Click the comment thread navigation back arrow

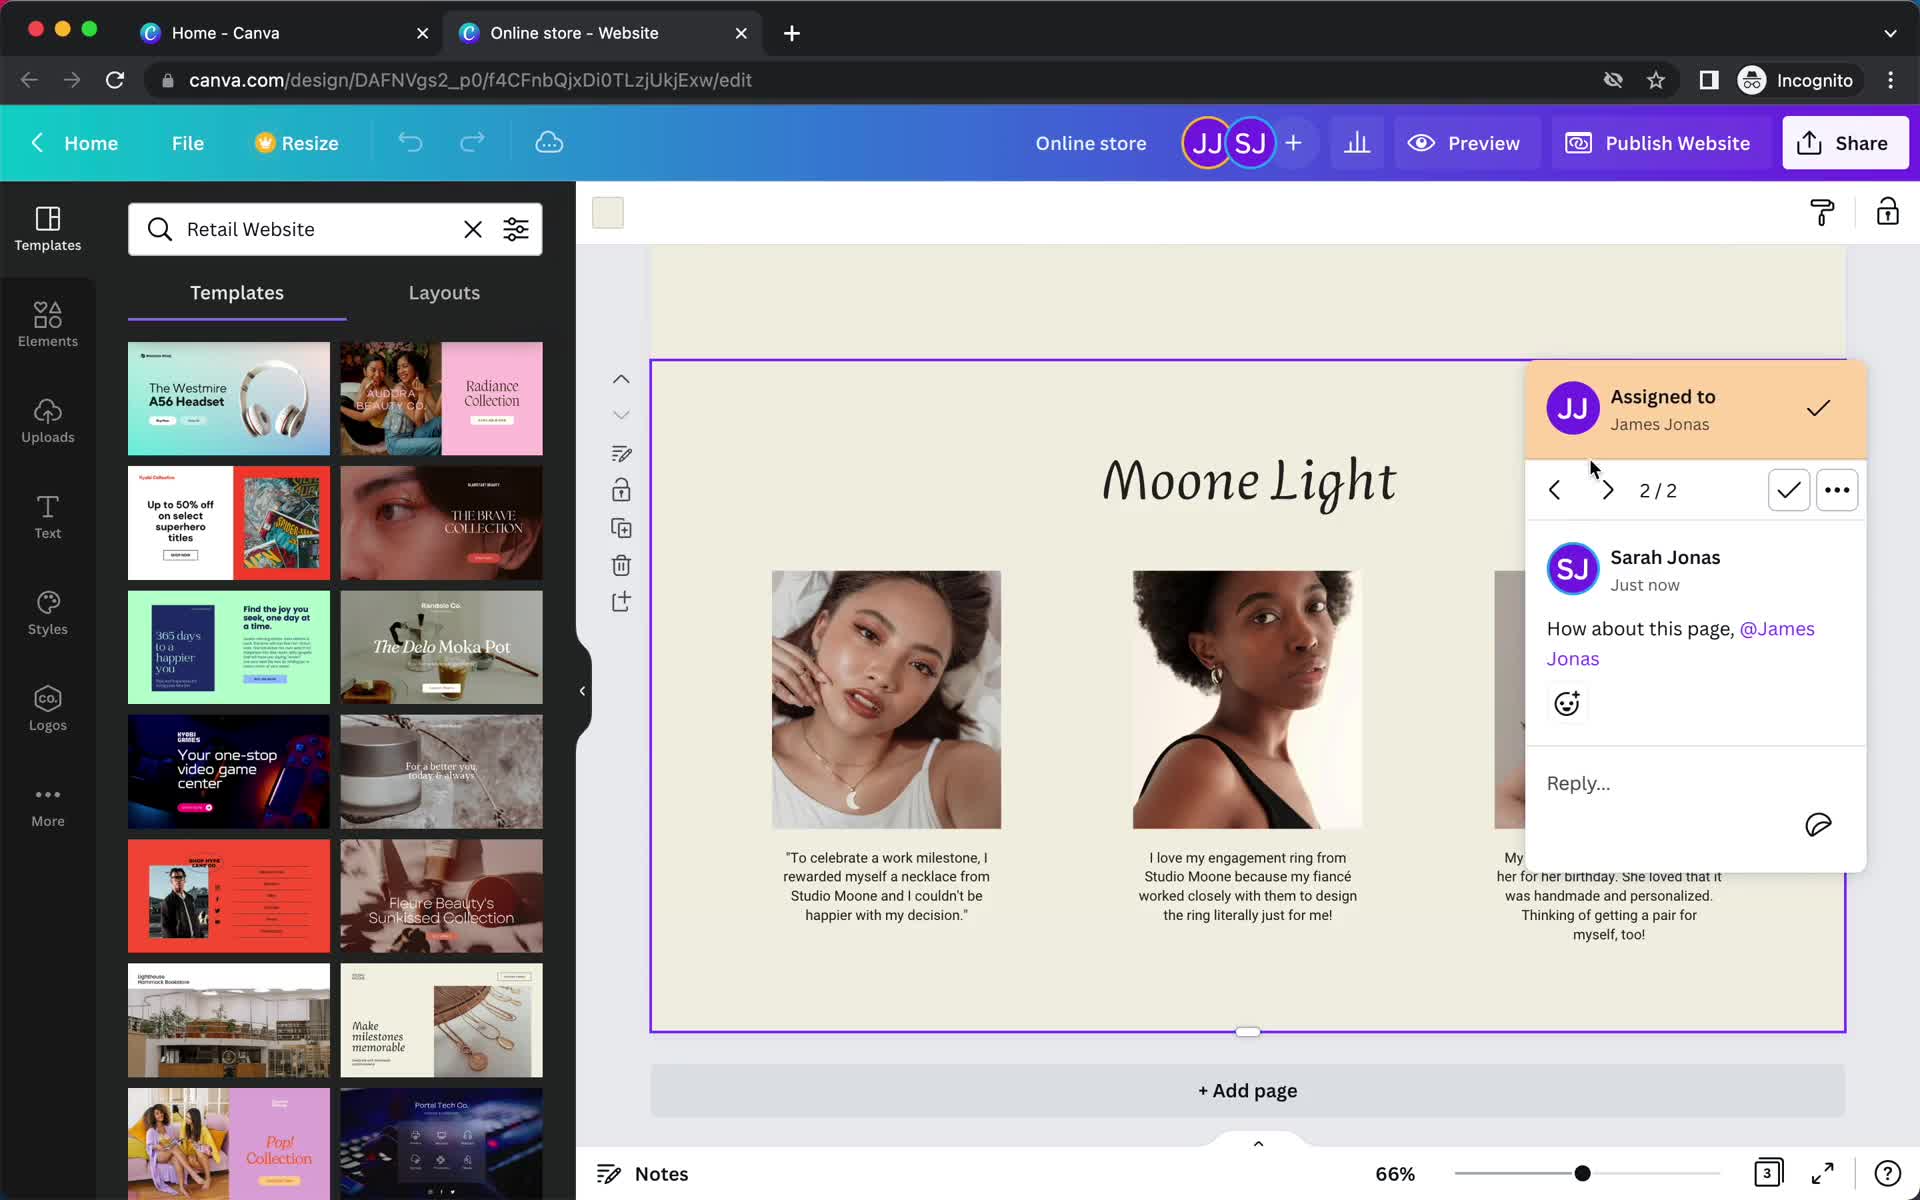pyautogui.click(x=1554, y=489)
